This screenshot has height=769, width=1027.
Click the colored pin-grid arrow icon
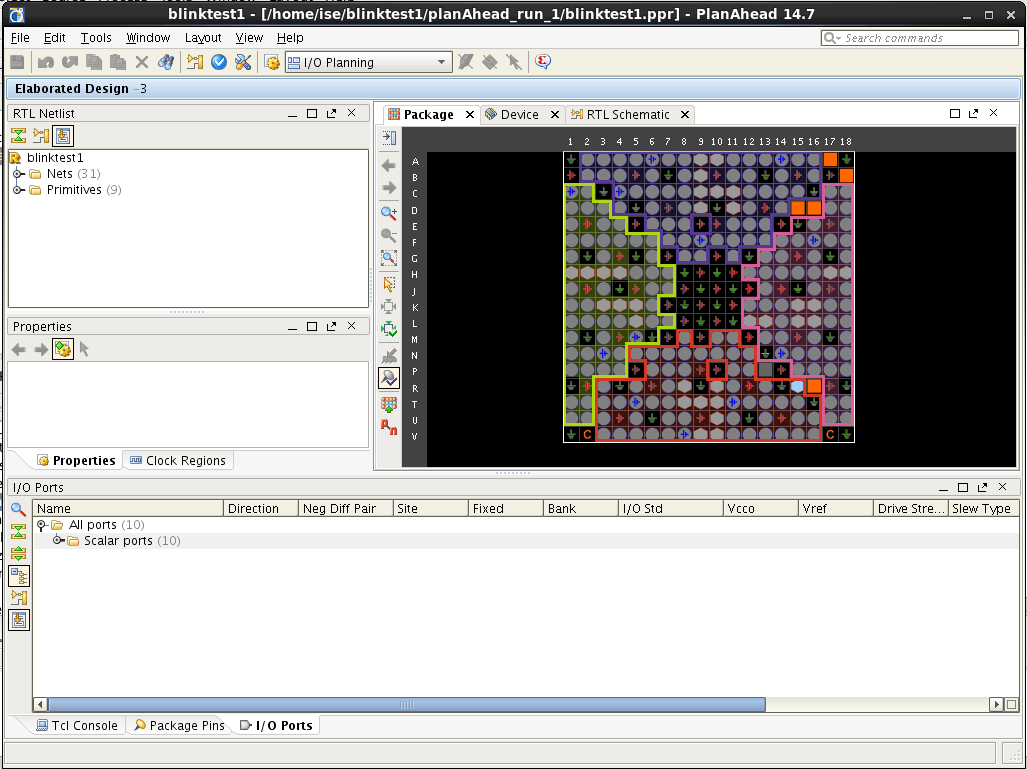coord(389,405)
